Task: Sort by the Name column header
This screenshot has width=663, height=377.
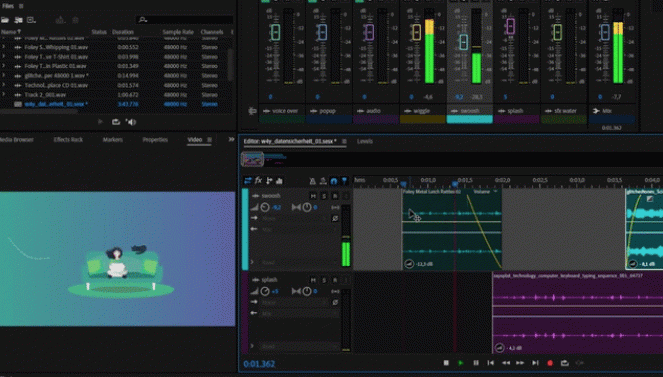Action: (x=11, y=32)
